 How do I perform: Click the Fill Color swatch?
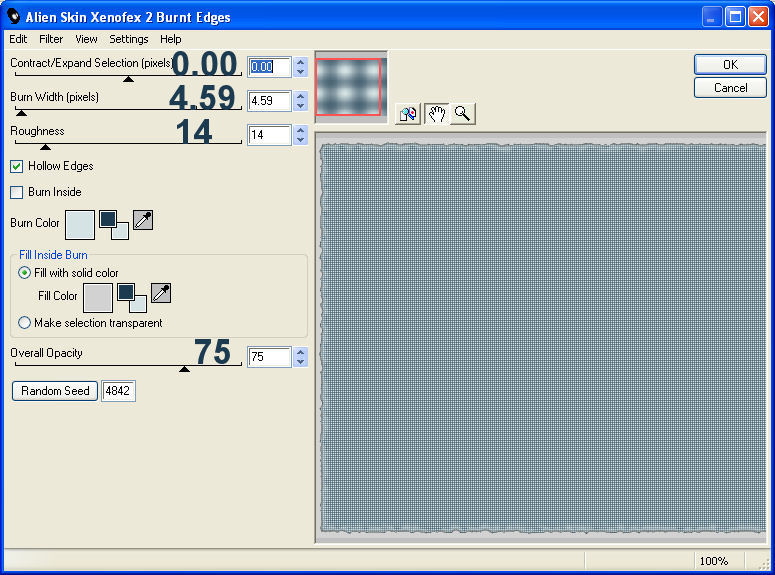pos(98,298)
